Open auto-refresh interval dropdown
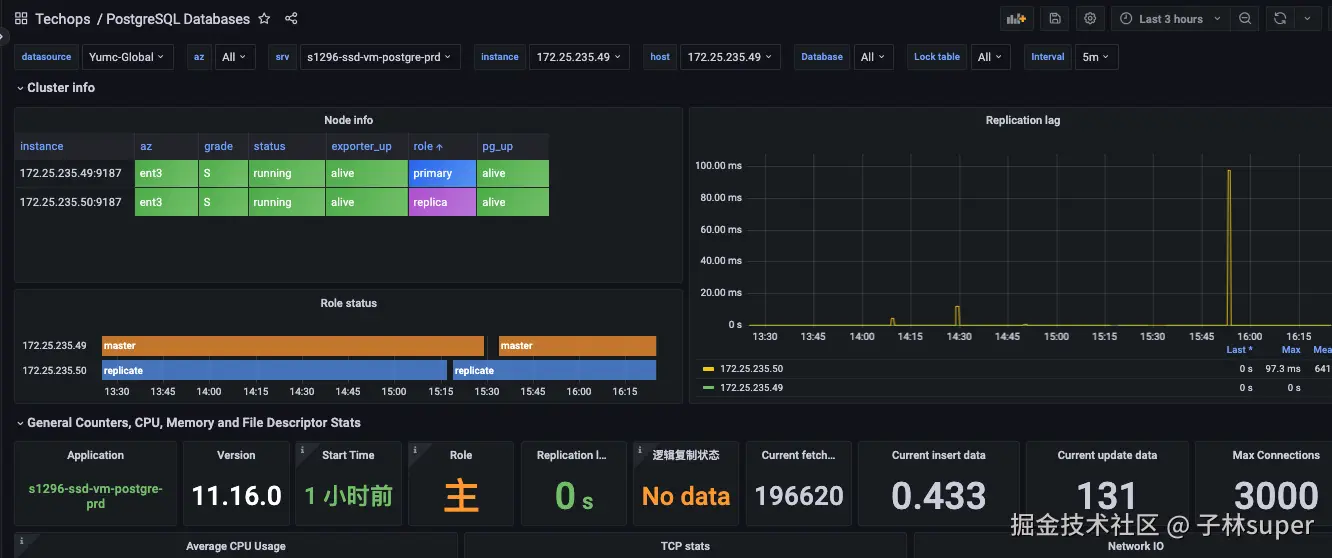Screen dimensions: 1332x558 click(x=1309, y=18)
